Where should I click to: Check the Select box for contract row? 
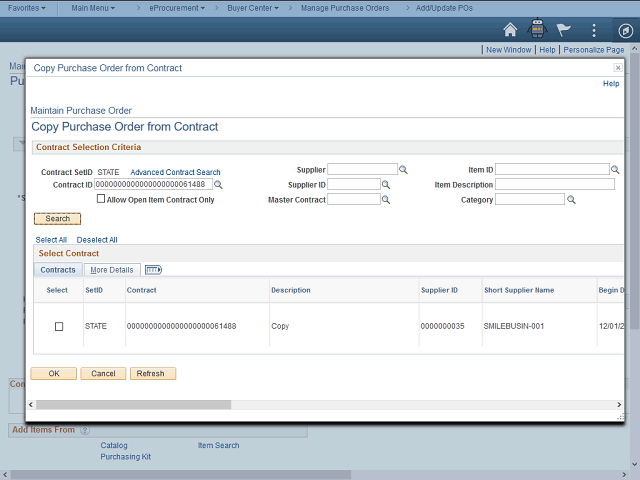58,327
